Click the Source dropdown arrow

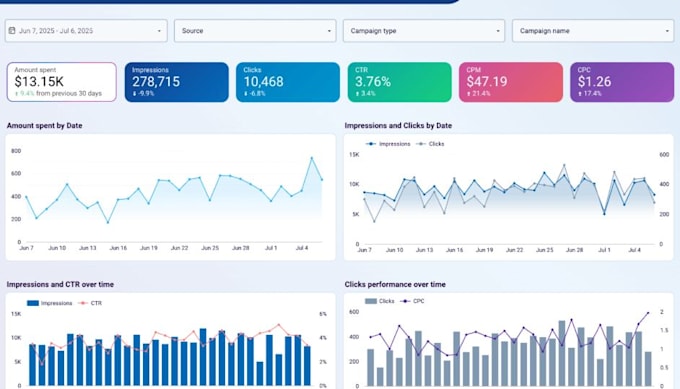pyautogui.click(x=329, y=31)
